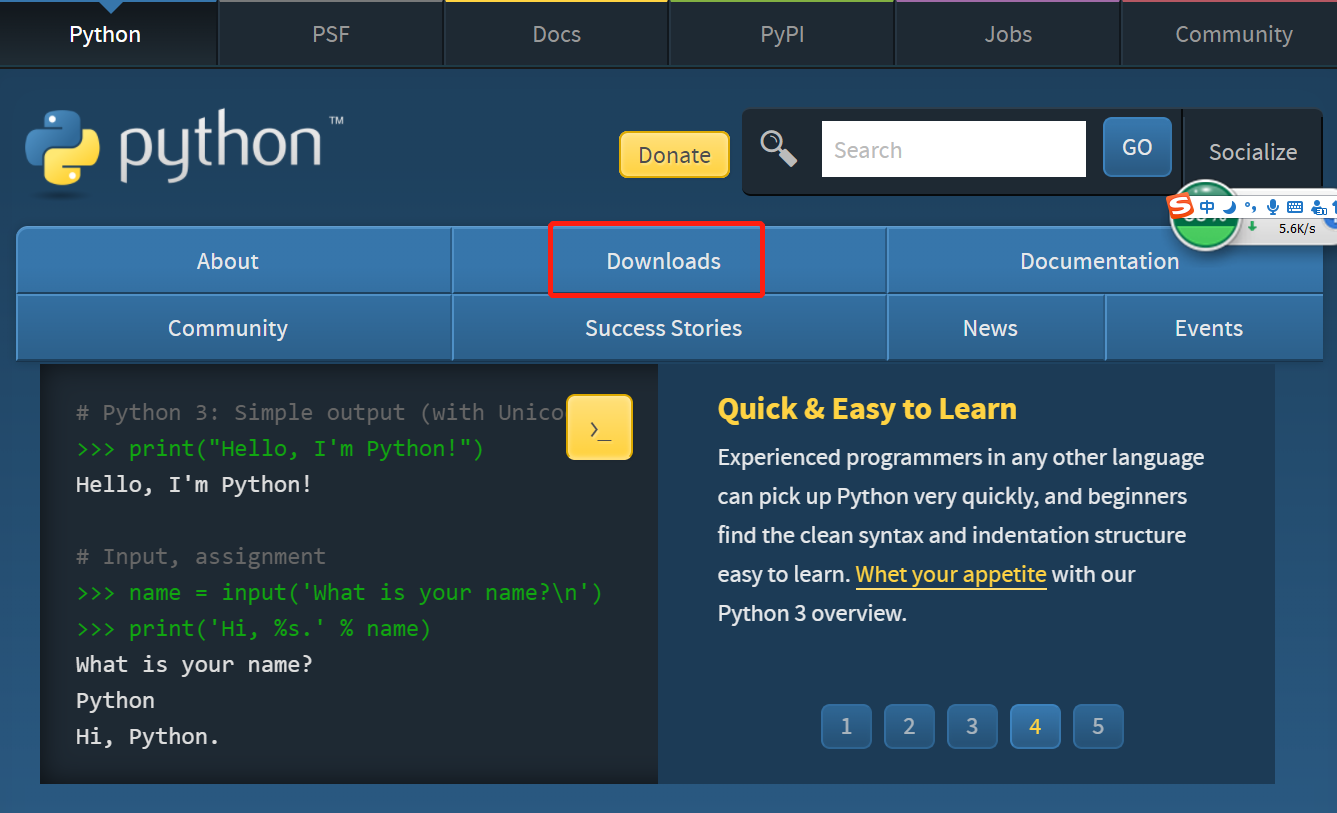Open the Documentation navigation menu

1099,260
